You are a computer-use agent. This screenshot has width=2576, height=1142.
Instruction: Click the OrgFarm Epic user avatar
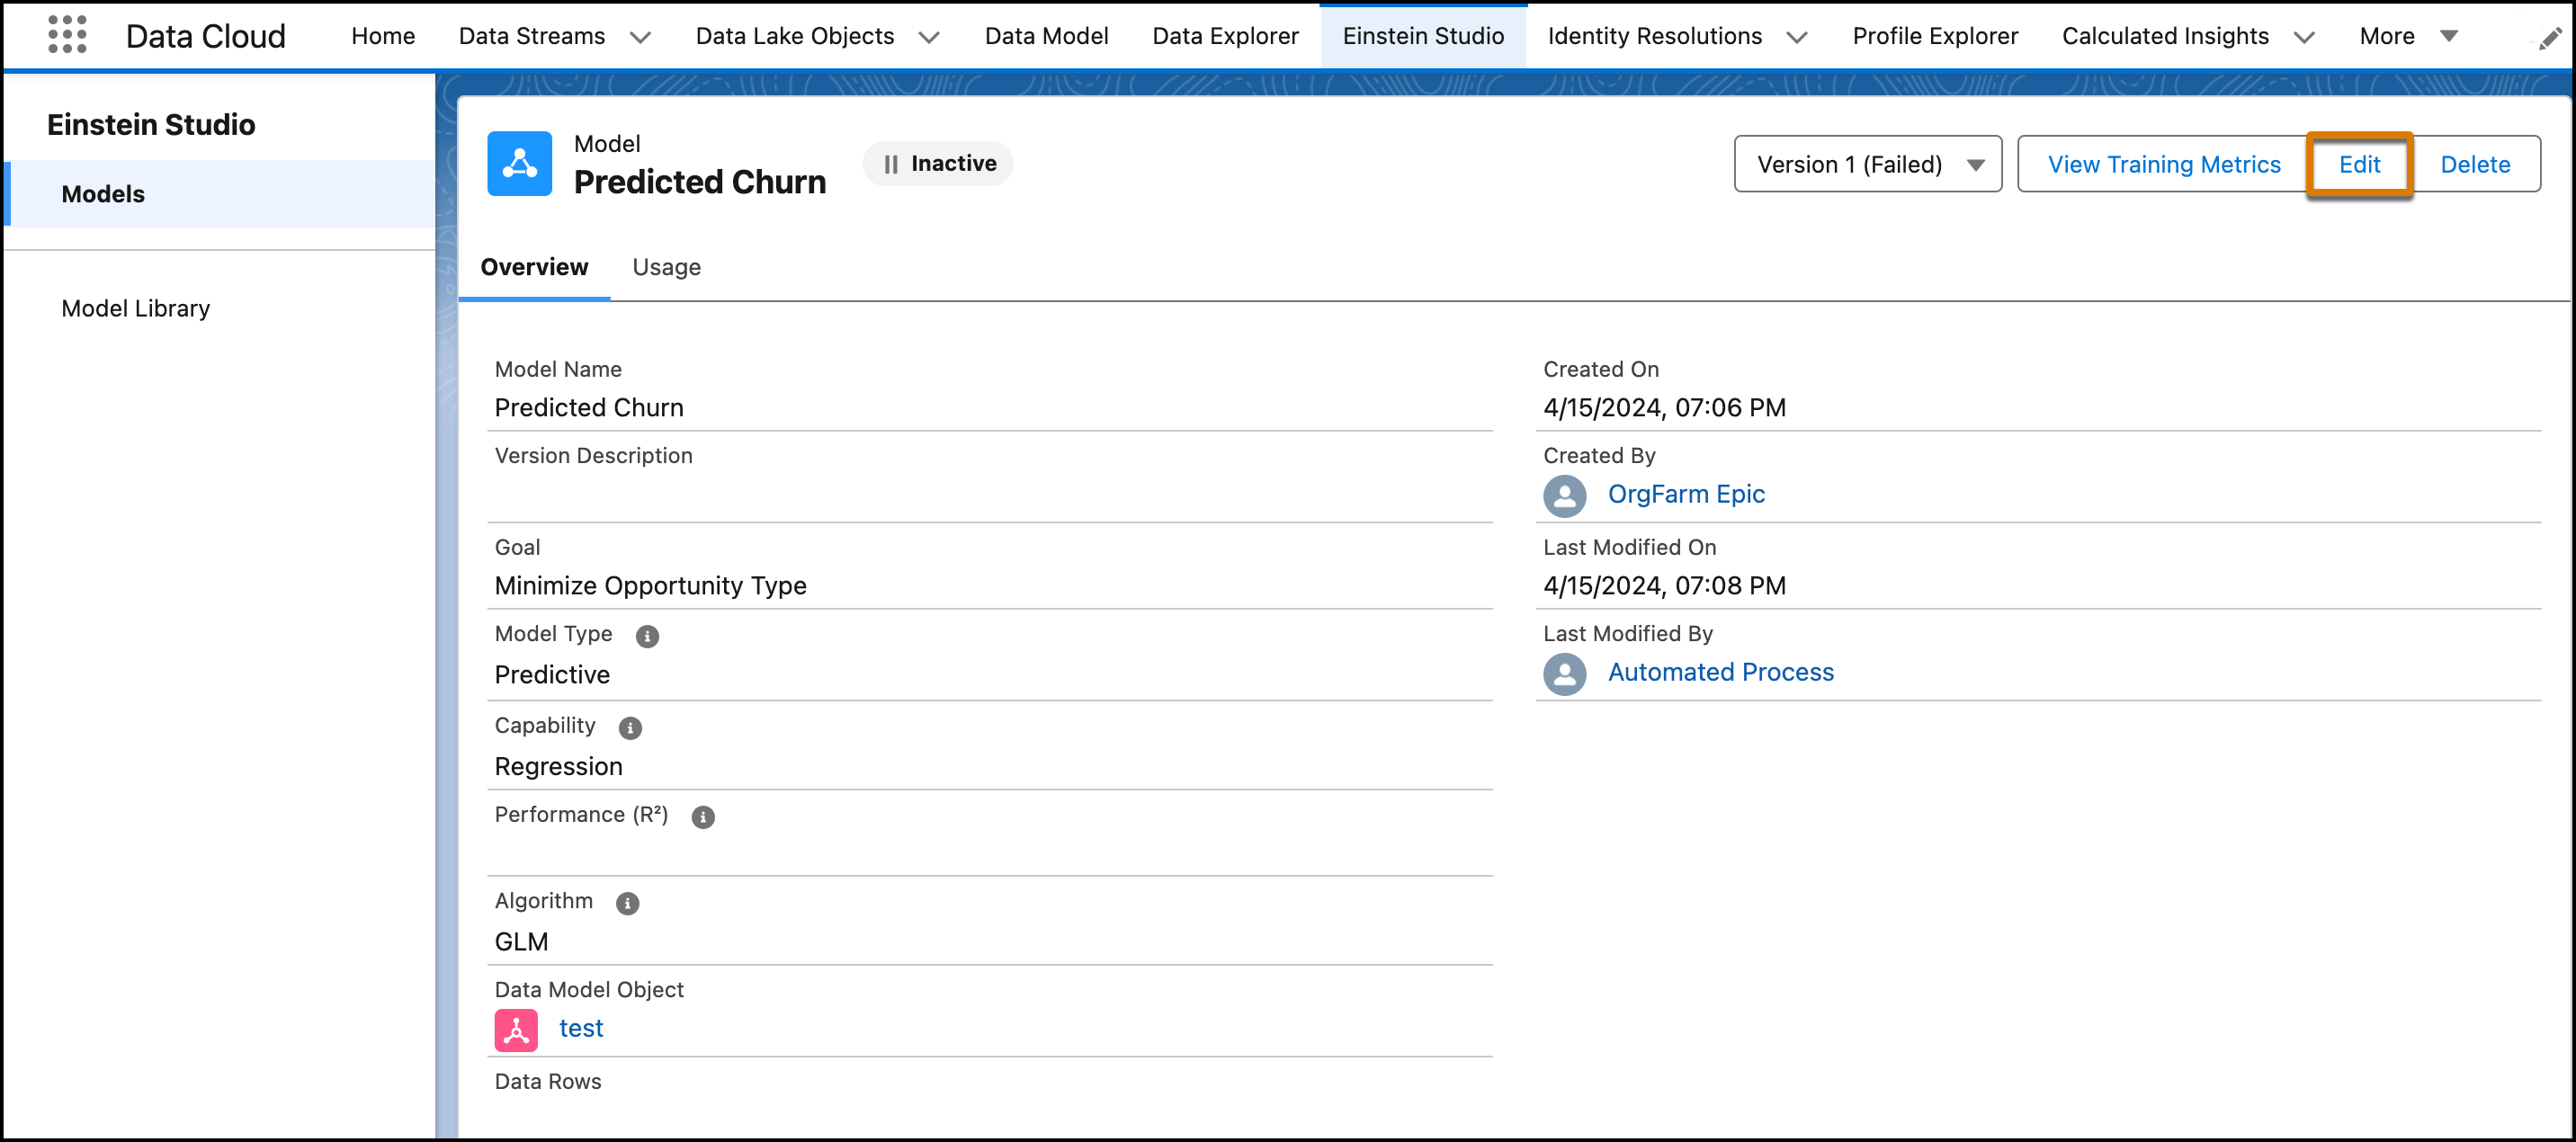click(x=1564, y=495)
